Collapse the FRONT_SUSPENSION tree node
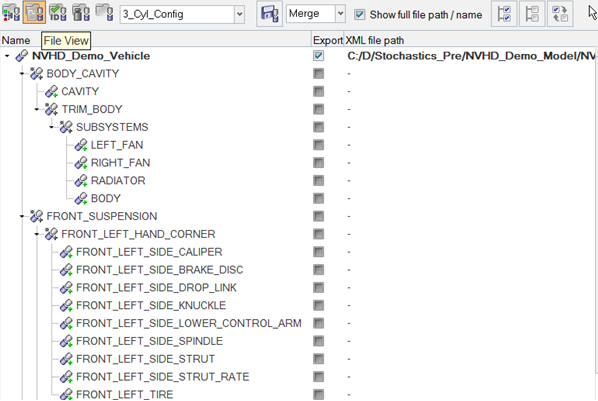This screenshot has width=598, height=401. (22, 216)
